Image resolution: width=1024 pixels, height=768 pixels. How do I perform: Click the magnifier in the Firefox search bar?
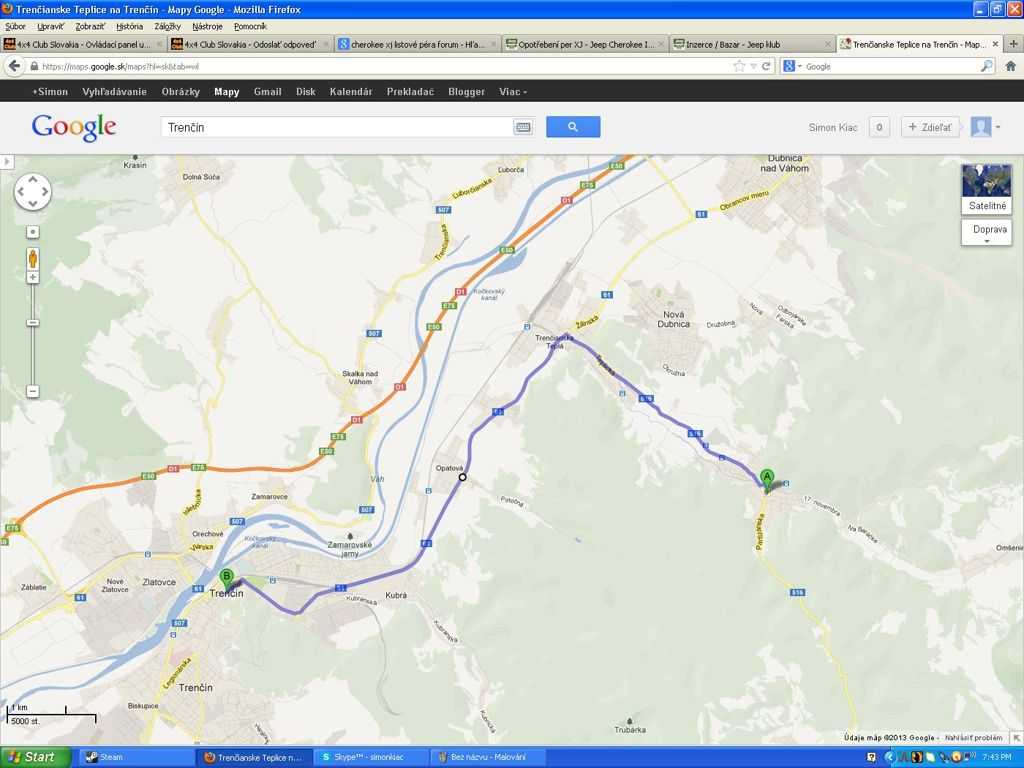pyautogui.click(x=987, y=66)
